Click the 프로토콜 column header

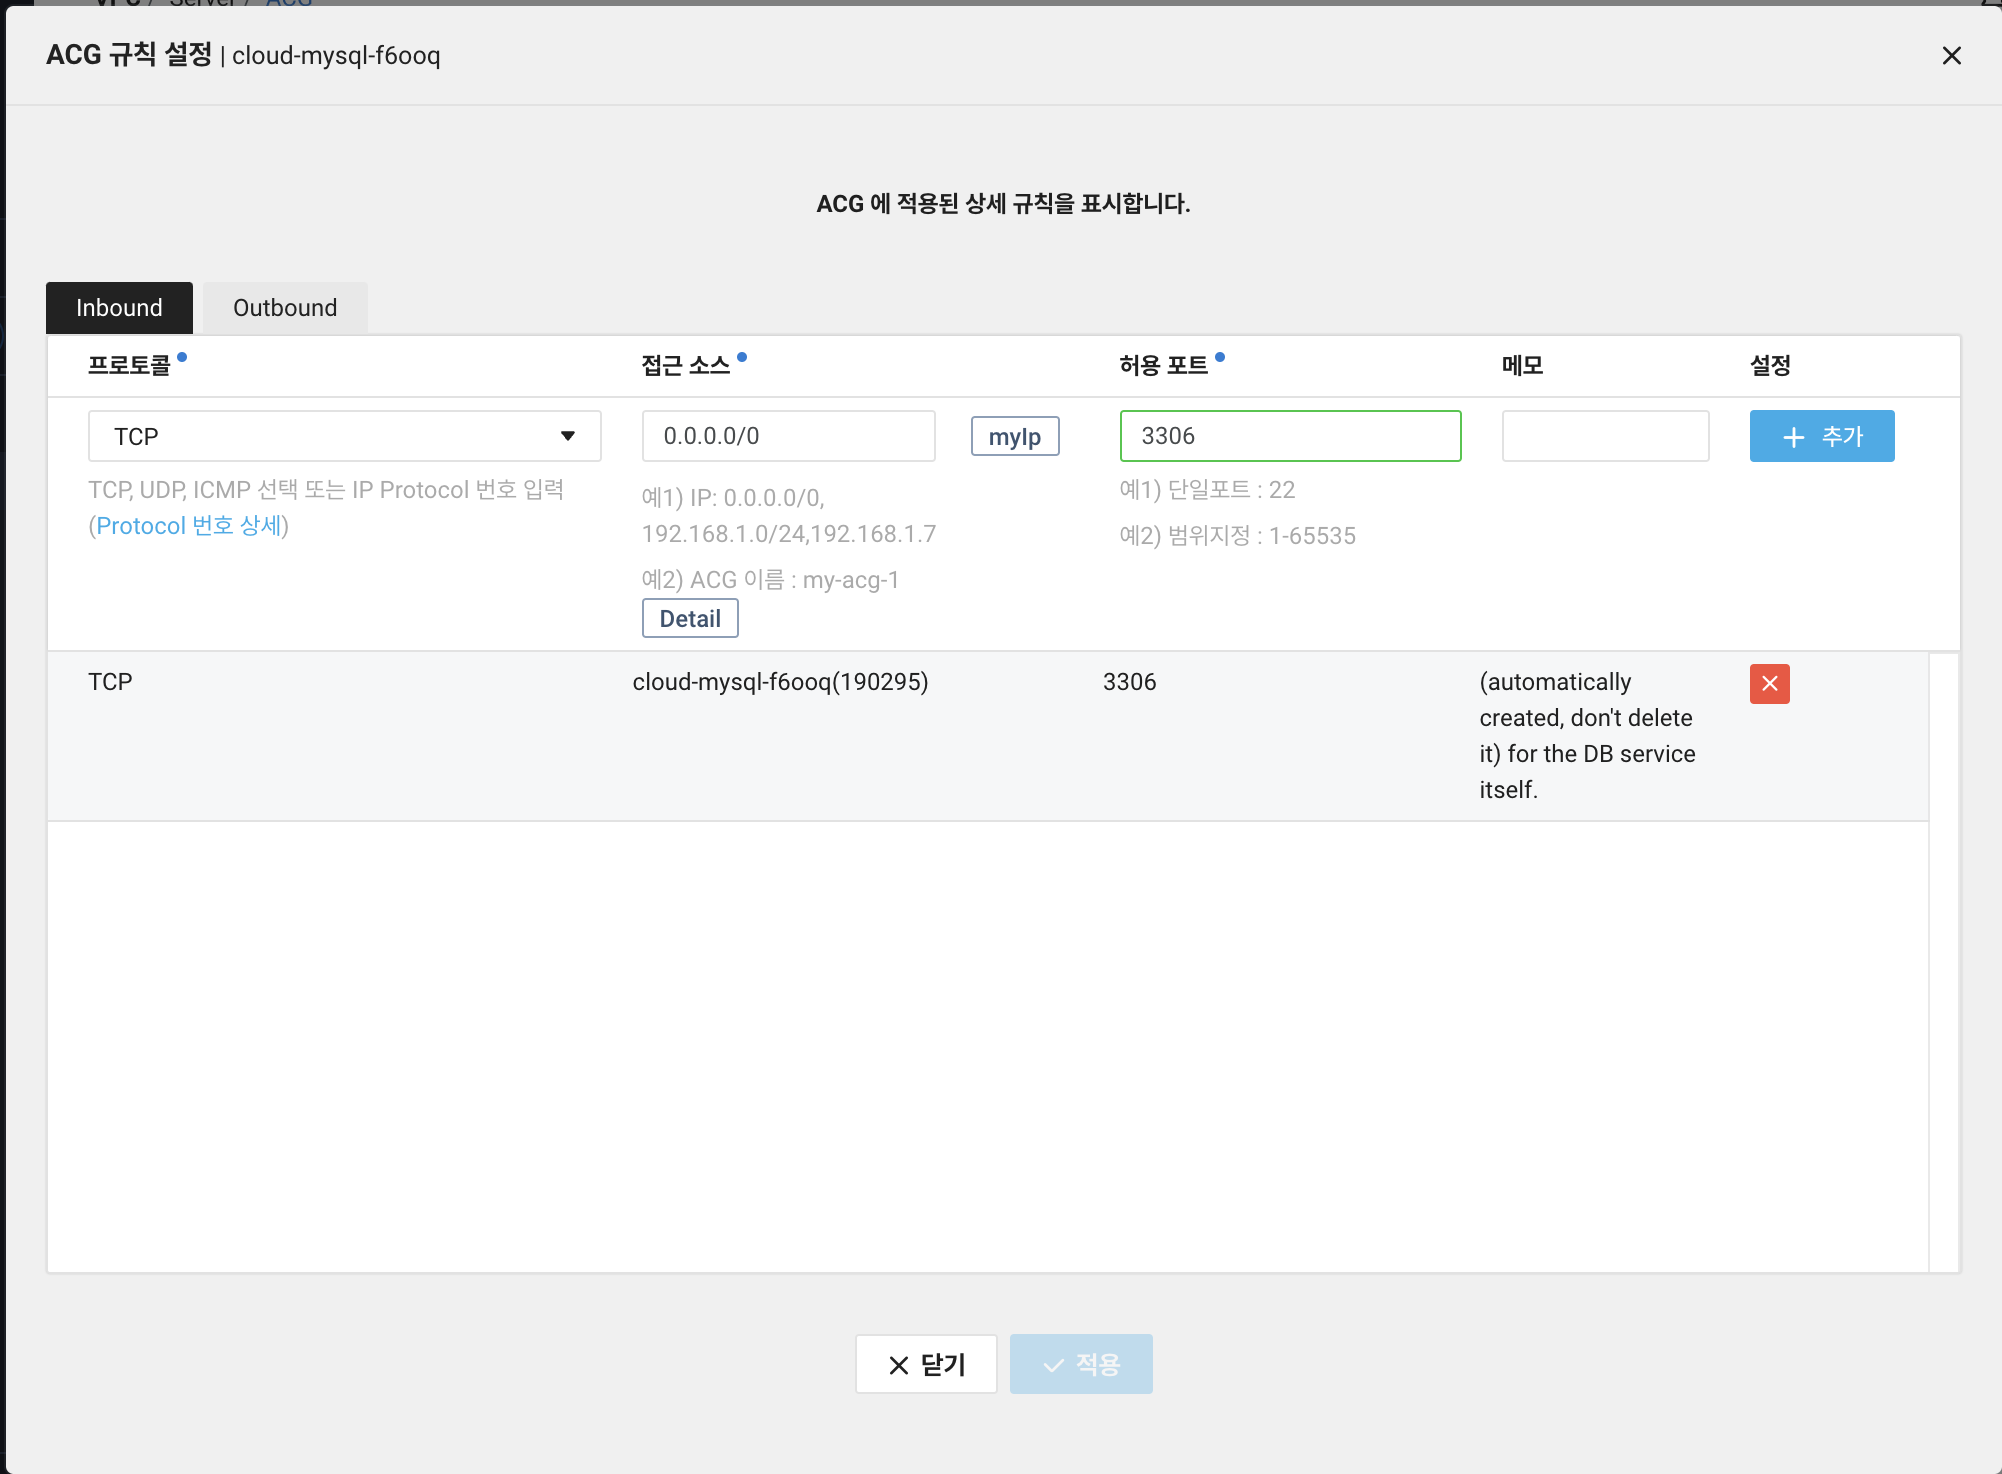(x=129, y=366)
